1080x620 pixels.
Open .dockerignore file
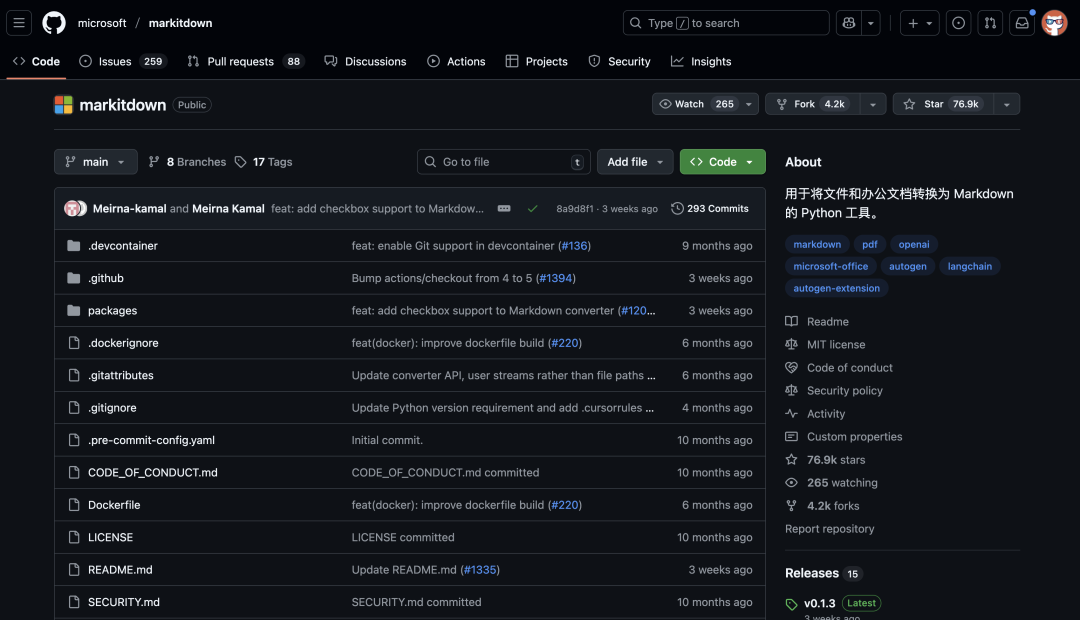[123, 343]
